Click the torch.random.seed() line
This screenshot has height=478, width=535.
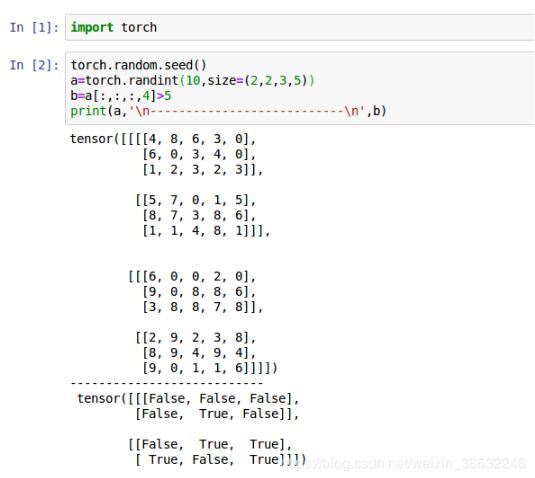[138, 65]
